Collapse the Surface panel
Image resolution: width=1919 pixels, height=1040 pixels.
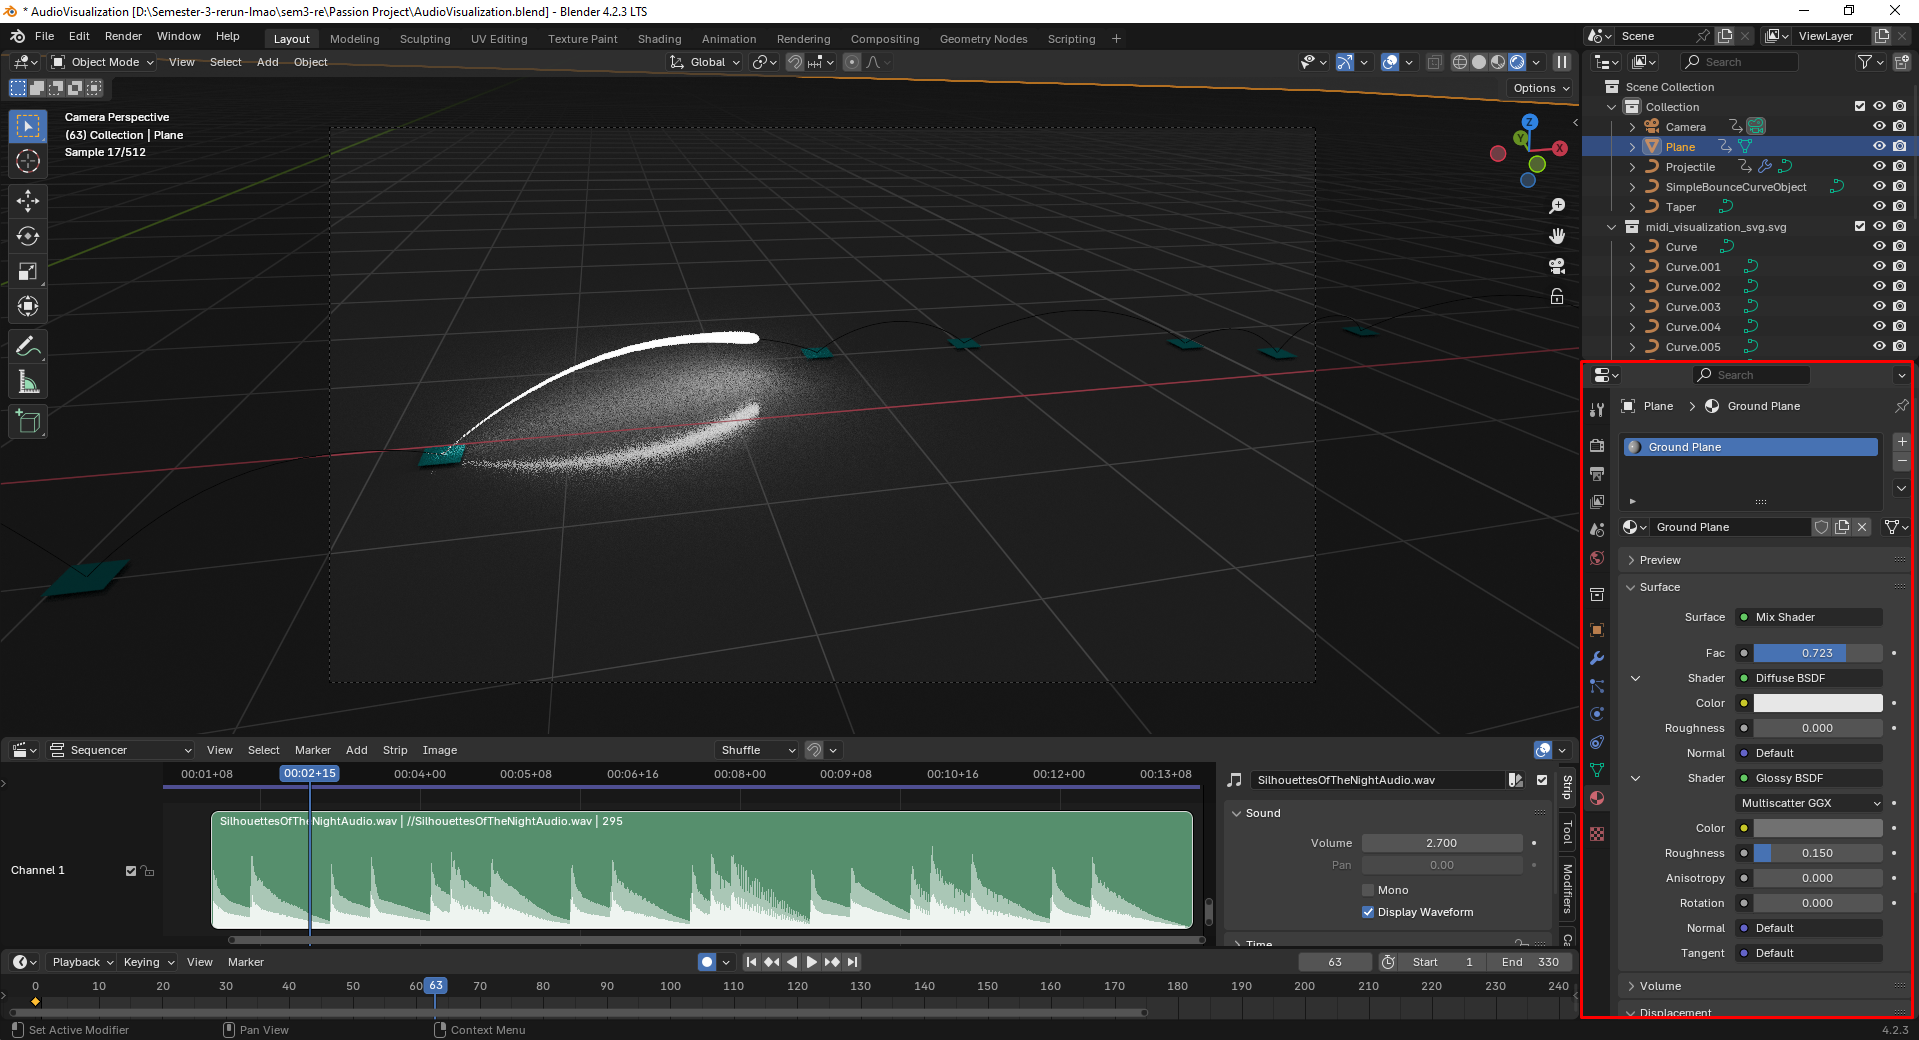pyautogui.click(x=1659, y=587)
